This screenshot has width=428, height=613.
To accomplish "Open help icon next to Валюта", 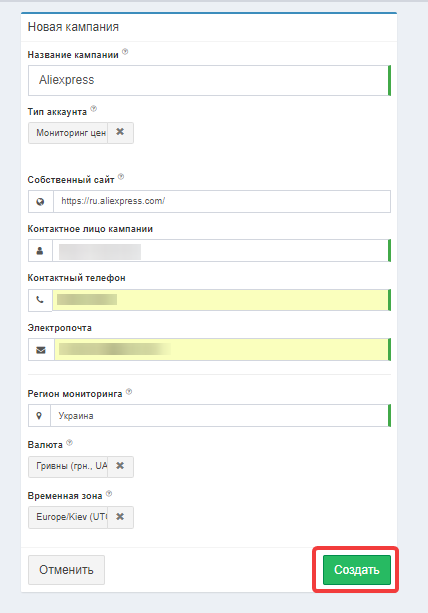I will [70, 443].
